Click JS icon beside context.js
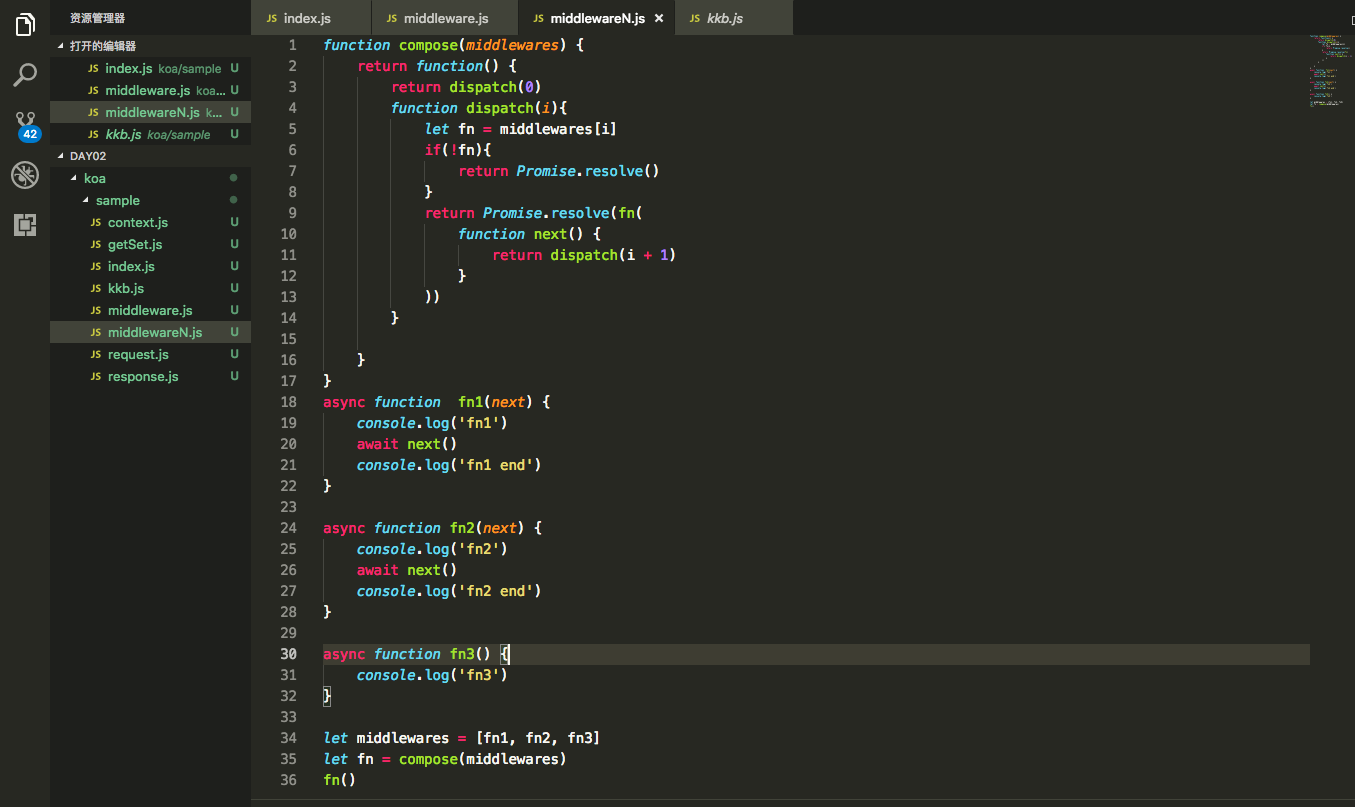The image size is (1355, 807). point(96,223)
